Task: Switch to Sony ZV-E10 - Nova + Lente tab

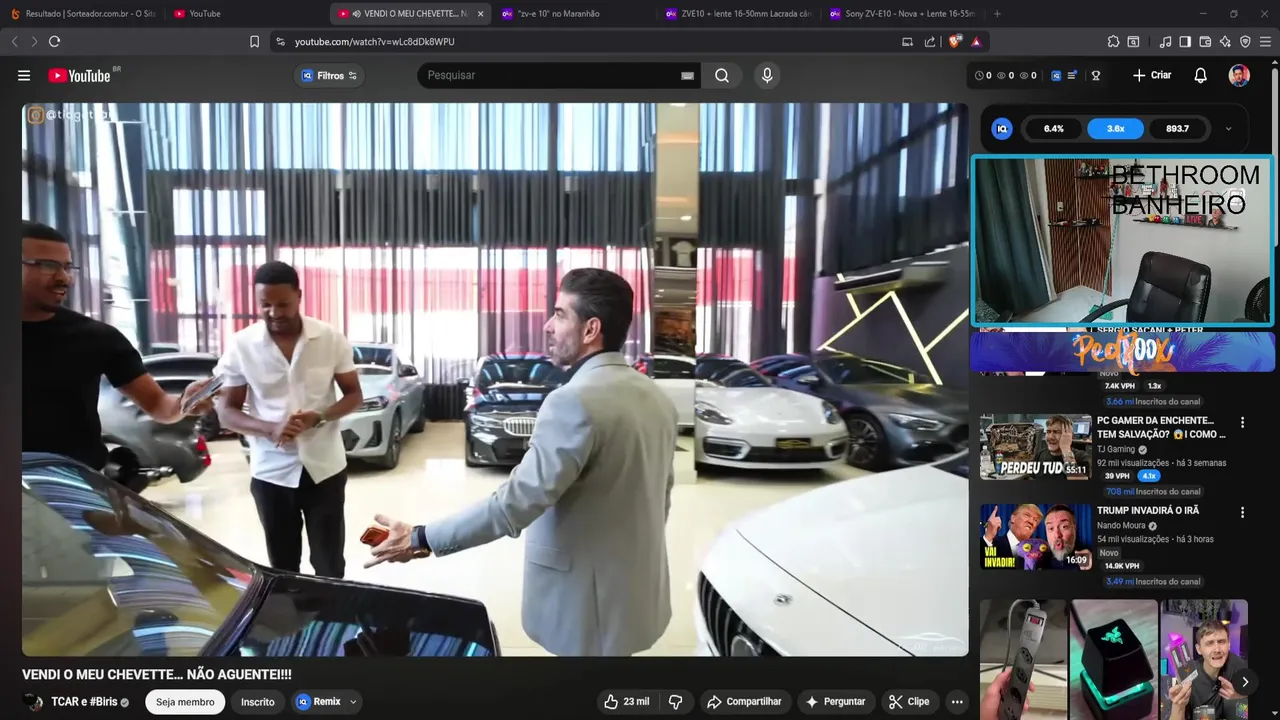Action: (x=902, y=14)
